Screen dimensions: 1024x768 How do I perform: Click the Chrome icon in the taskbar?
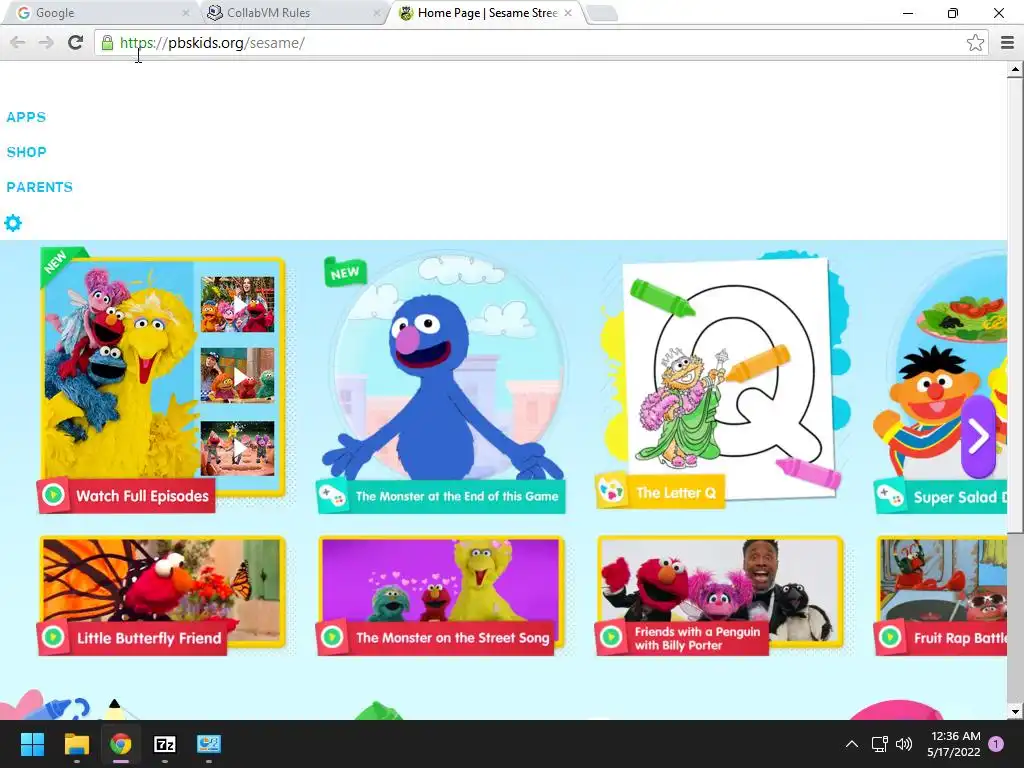tap(121, 744)
